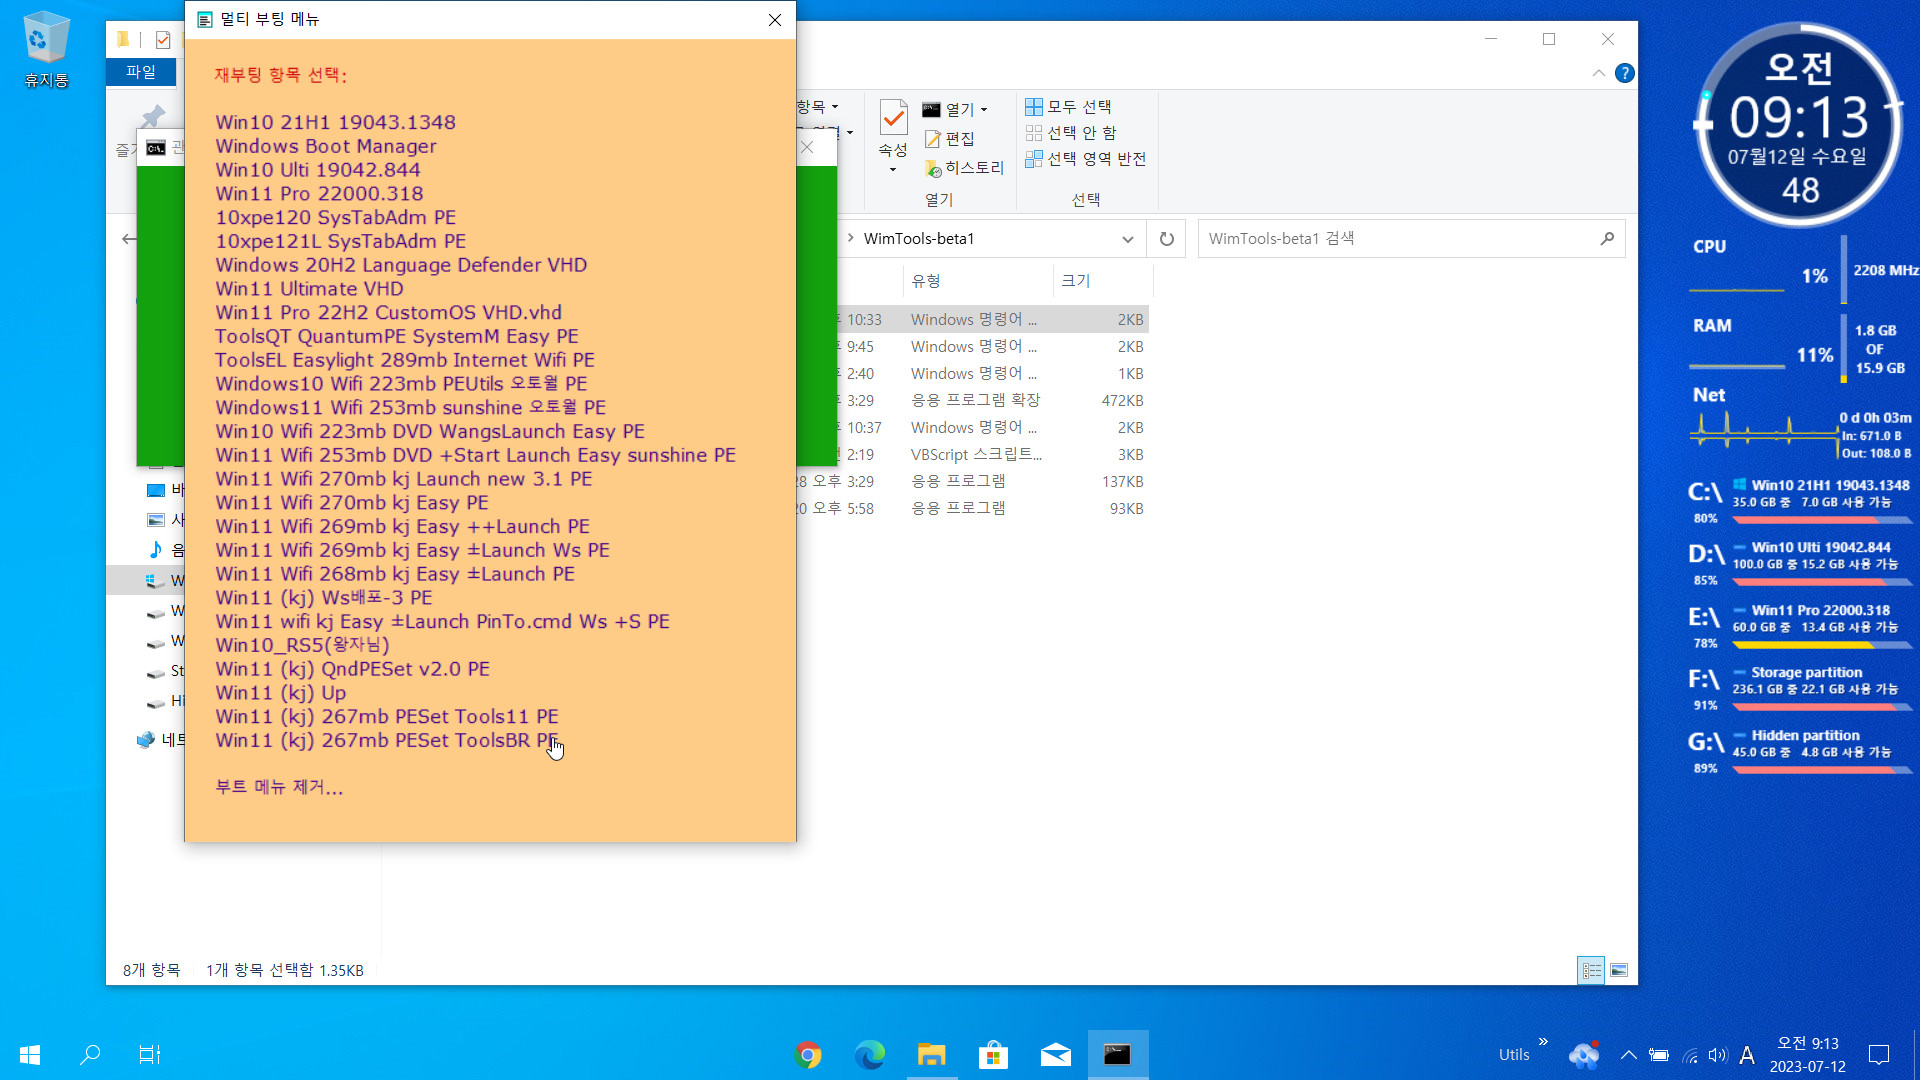Click the 네트워크 item in navigation pane
The height and width of the screenshot is (1080, 1920).
point(160,740)
